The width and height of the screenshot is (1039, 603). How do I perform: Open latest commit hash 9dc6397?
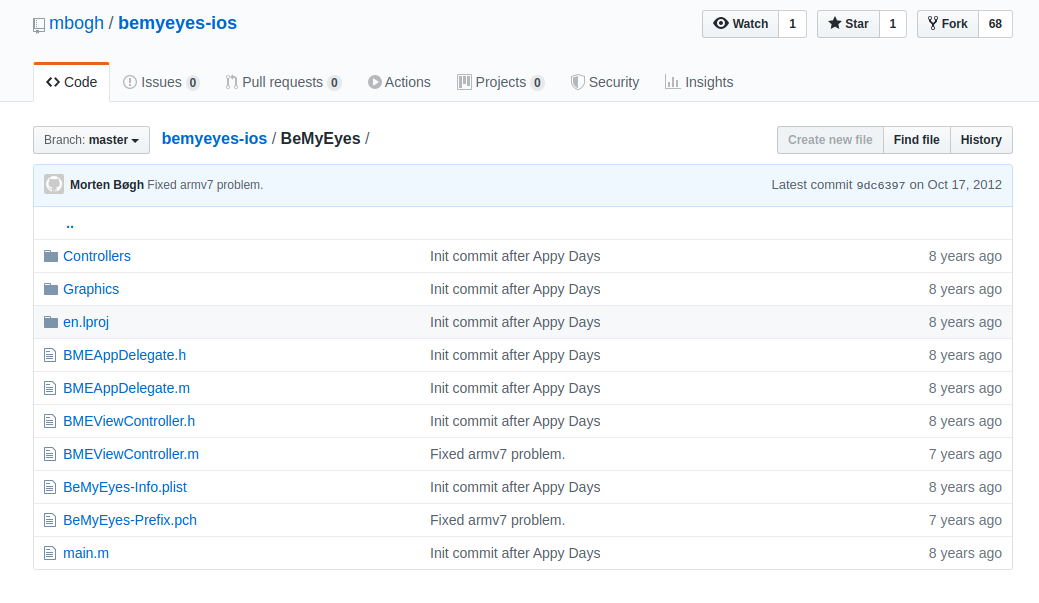881,185
